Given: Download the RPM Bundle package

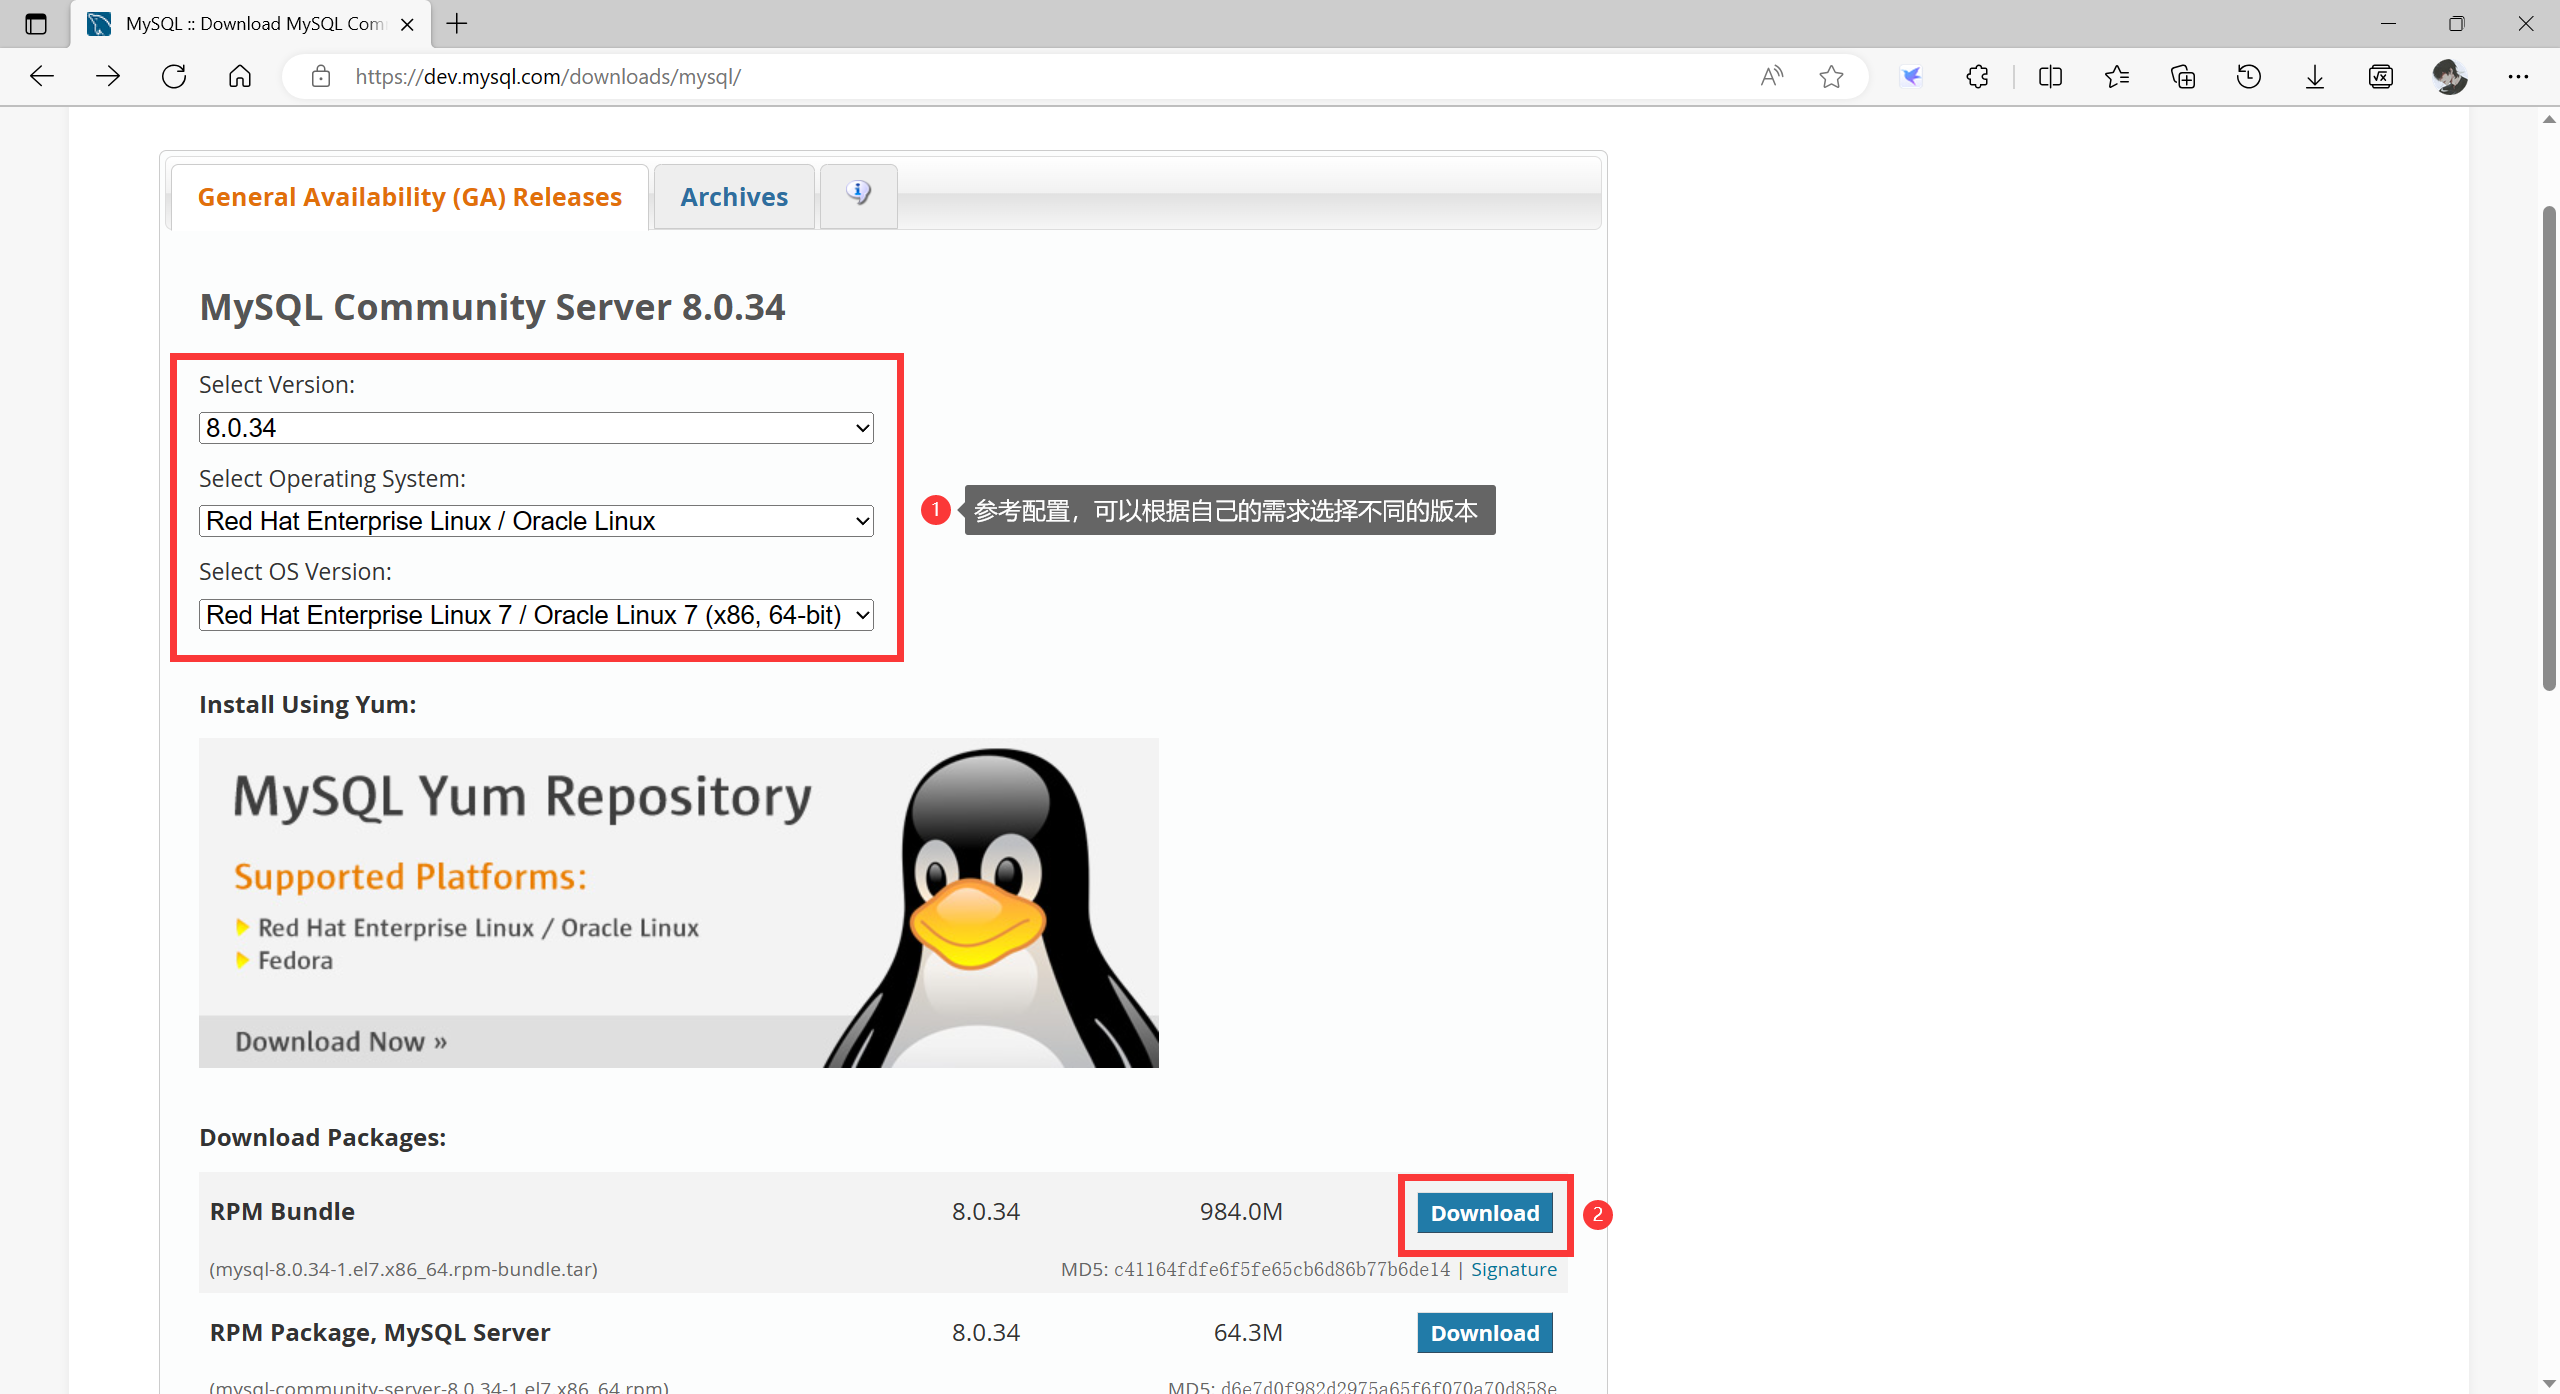Looking at the screenshot, I should [1485, 1213].
